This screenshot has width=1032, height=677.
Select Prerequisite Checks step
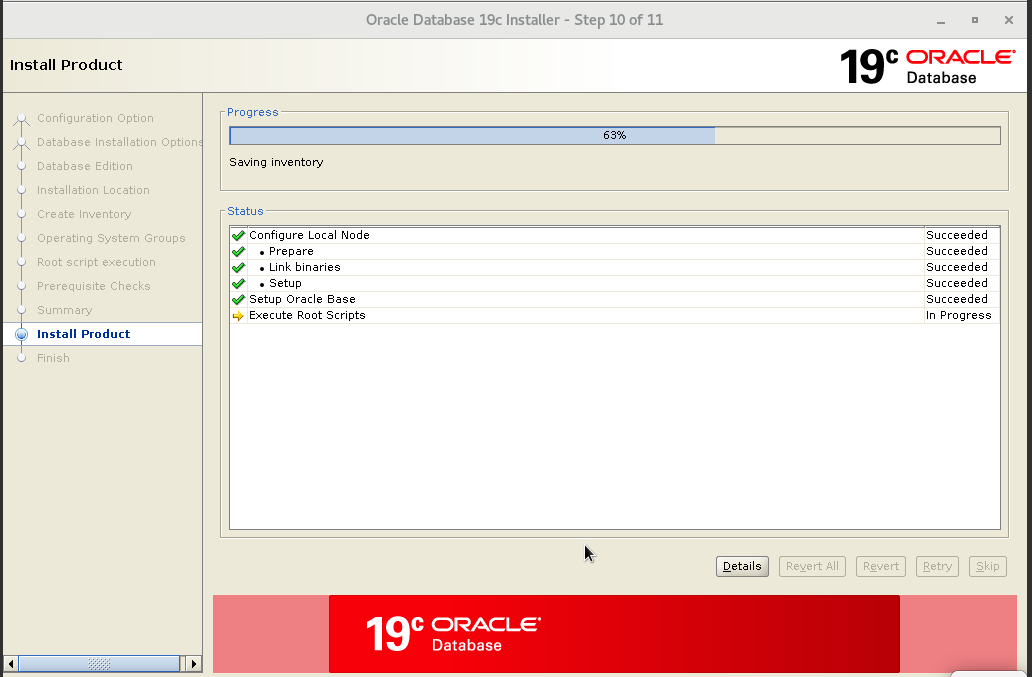pos(93,286)
